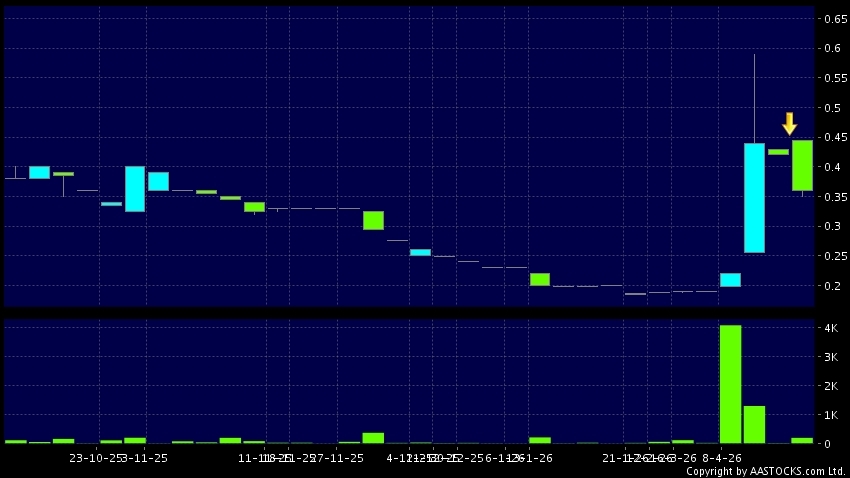The width and height of the screenshot is (850, 478).
Task: Click the 27-11-25 date label
Action: click(336, 458)
